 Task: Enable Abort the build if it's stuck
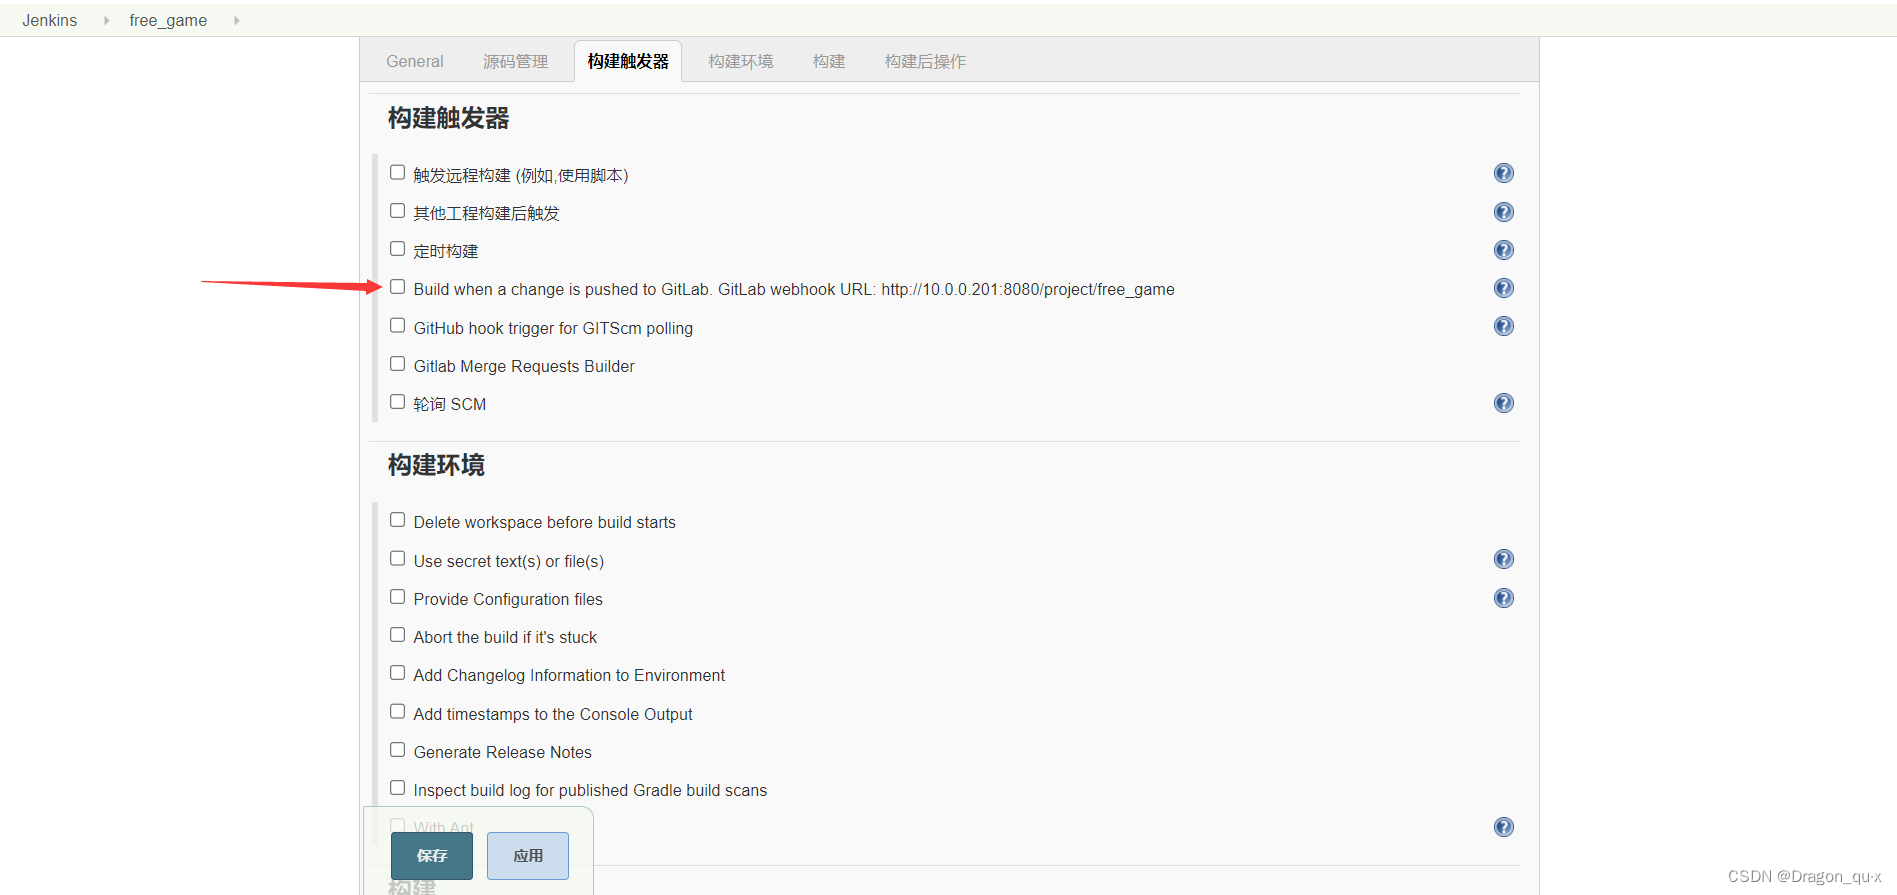397,635
